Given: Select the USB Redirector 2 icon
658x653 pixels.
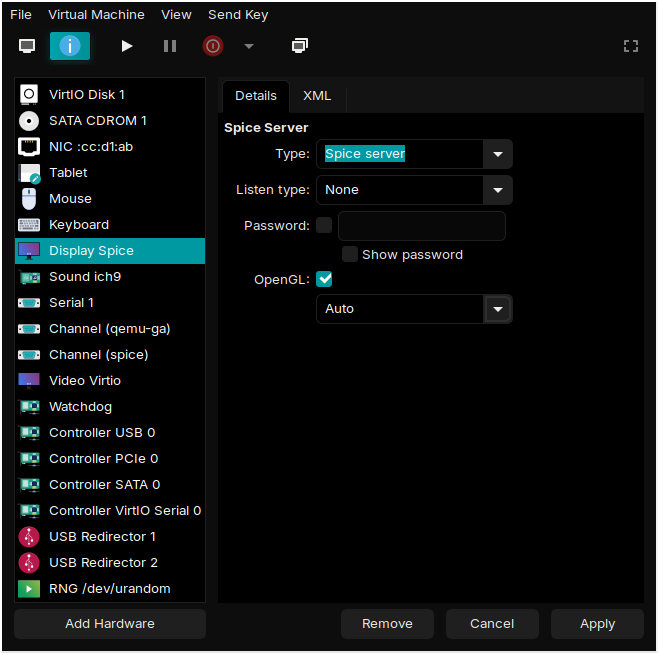Looking at the screenshot, I should pyautogui.click(x=29, y=563).
